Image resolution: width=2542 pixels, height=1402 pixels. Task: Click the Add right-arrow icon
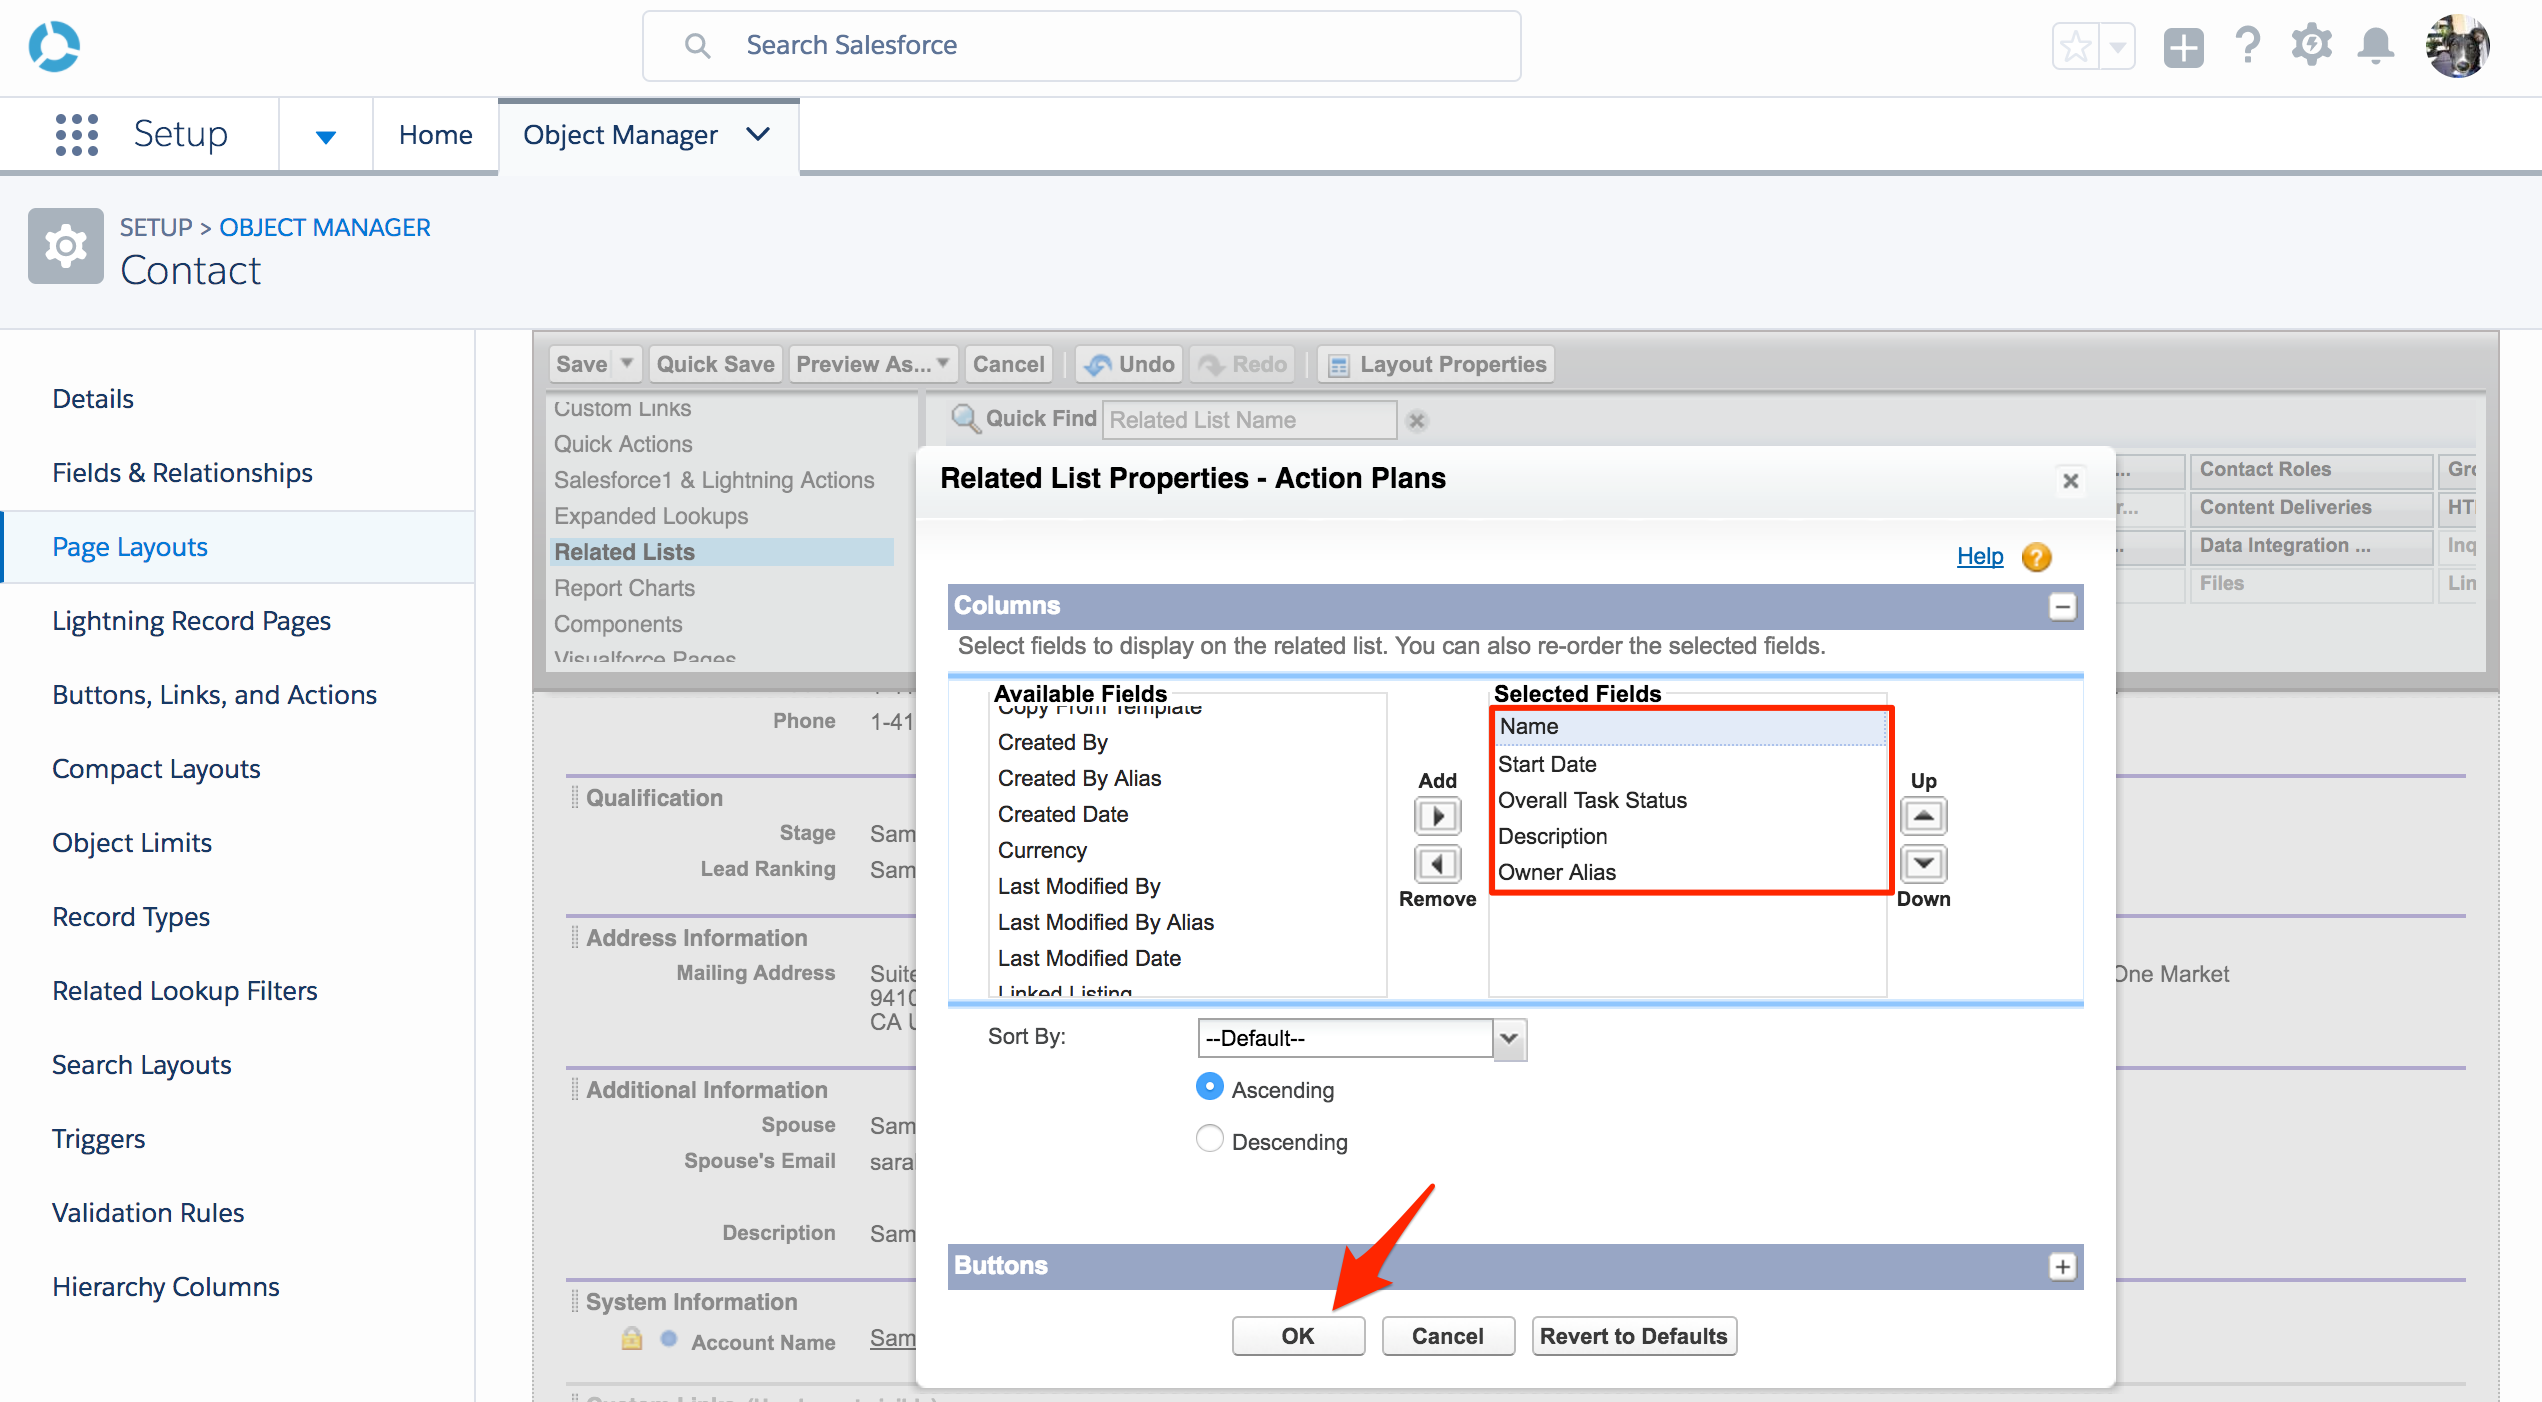coord(1437,816)
